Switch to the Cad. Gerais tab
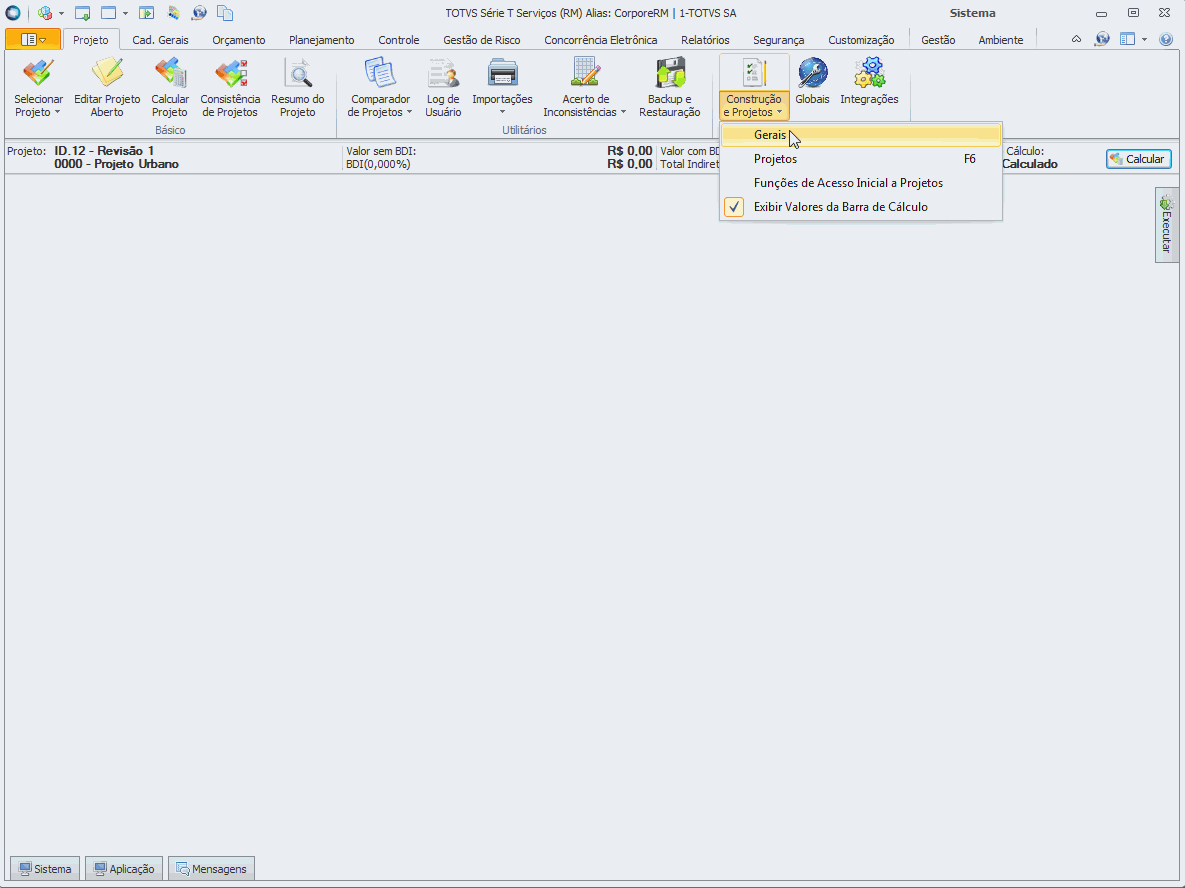Viewport: 1185px width, 888px height. point(160,40)
